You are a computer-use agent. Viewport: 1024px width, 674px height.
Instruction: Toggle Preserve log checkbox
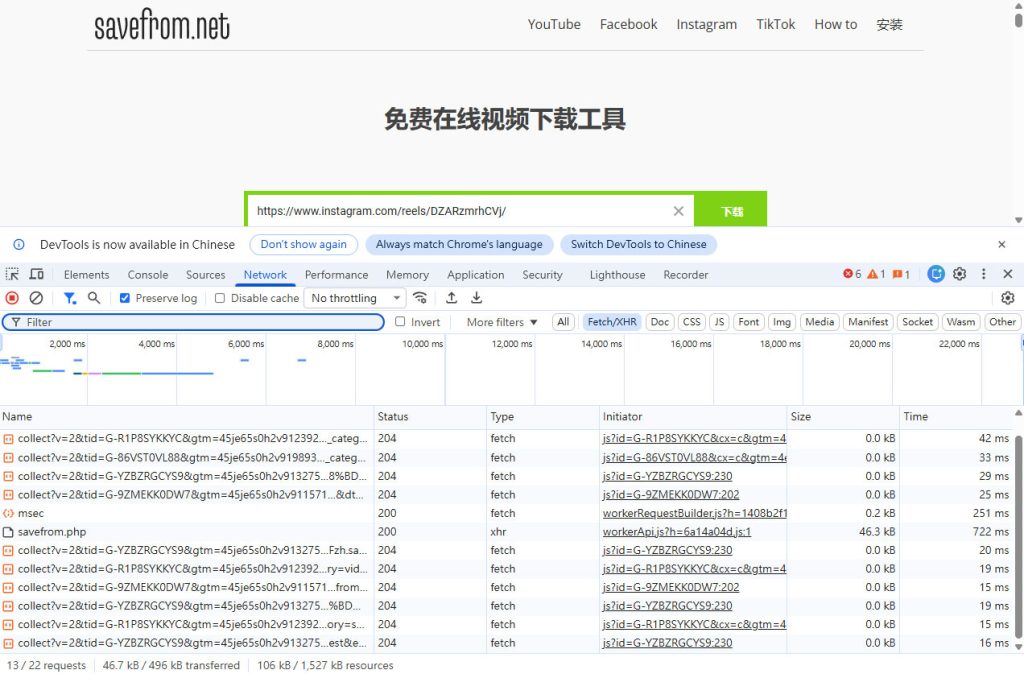(125, 298)
